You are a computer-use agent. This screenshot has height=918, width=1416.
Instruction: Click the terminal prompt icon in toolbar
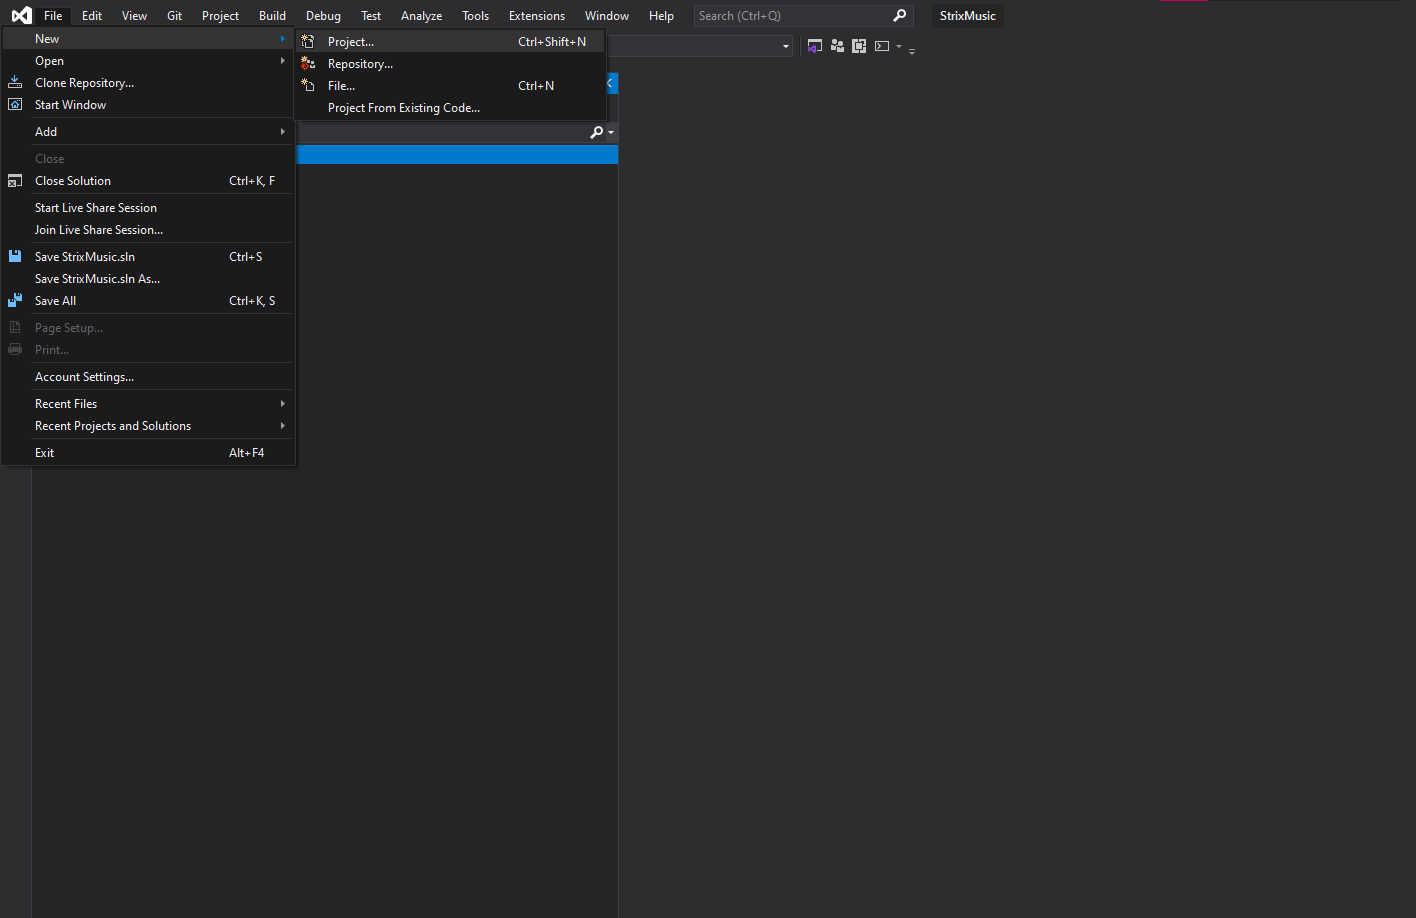pos(882,46)
